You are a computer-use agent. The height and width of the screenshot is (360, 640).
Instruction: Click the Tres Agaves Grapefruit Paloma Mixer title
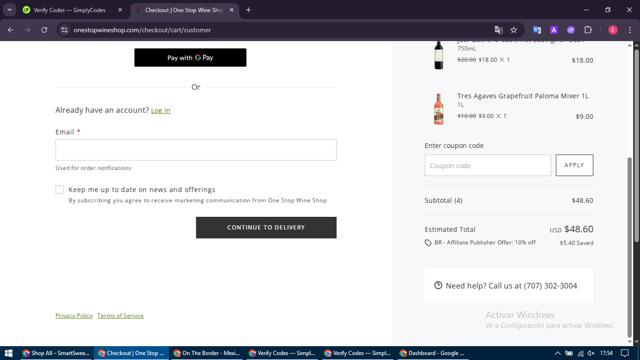tap(523, 96)
